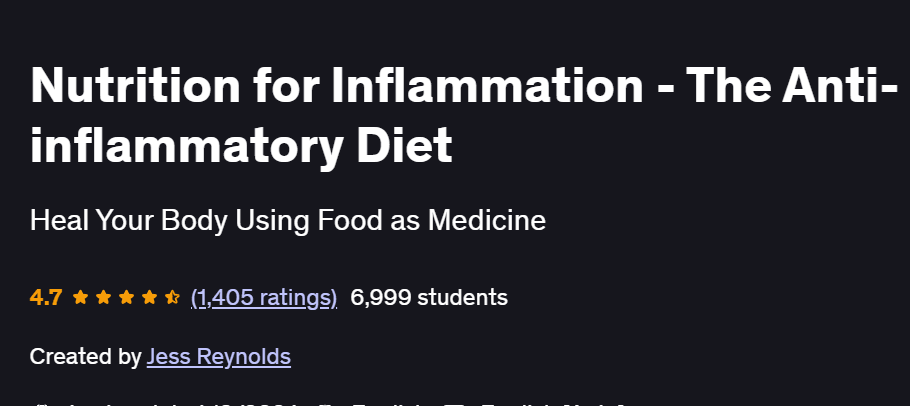
Task: Click the first orange rating star
Action: [x=80, y=298]
